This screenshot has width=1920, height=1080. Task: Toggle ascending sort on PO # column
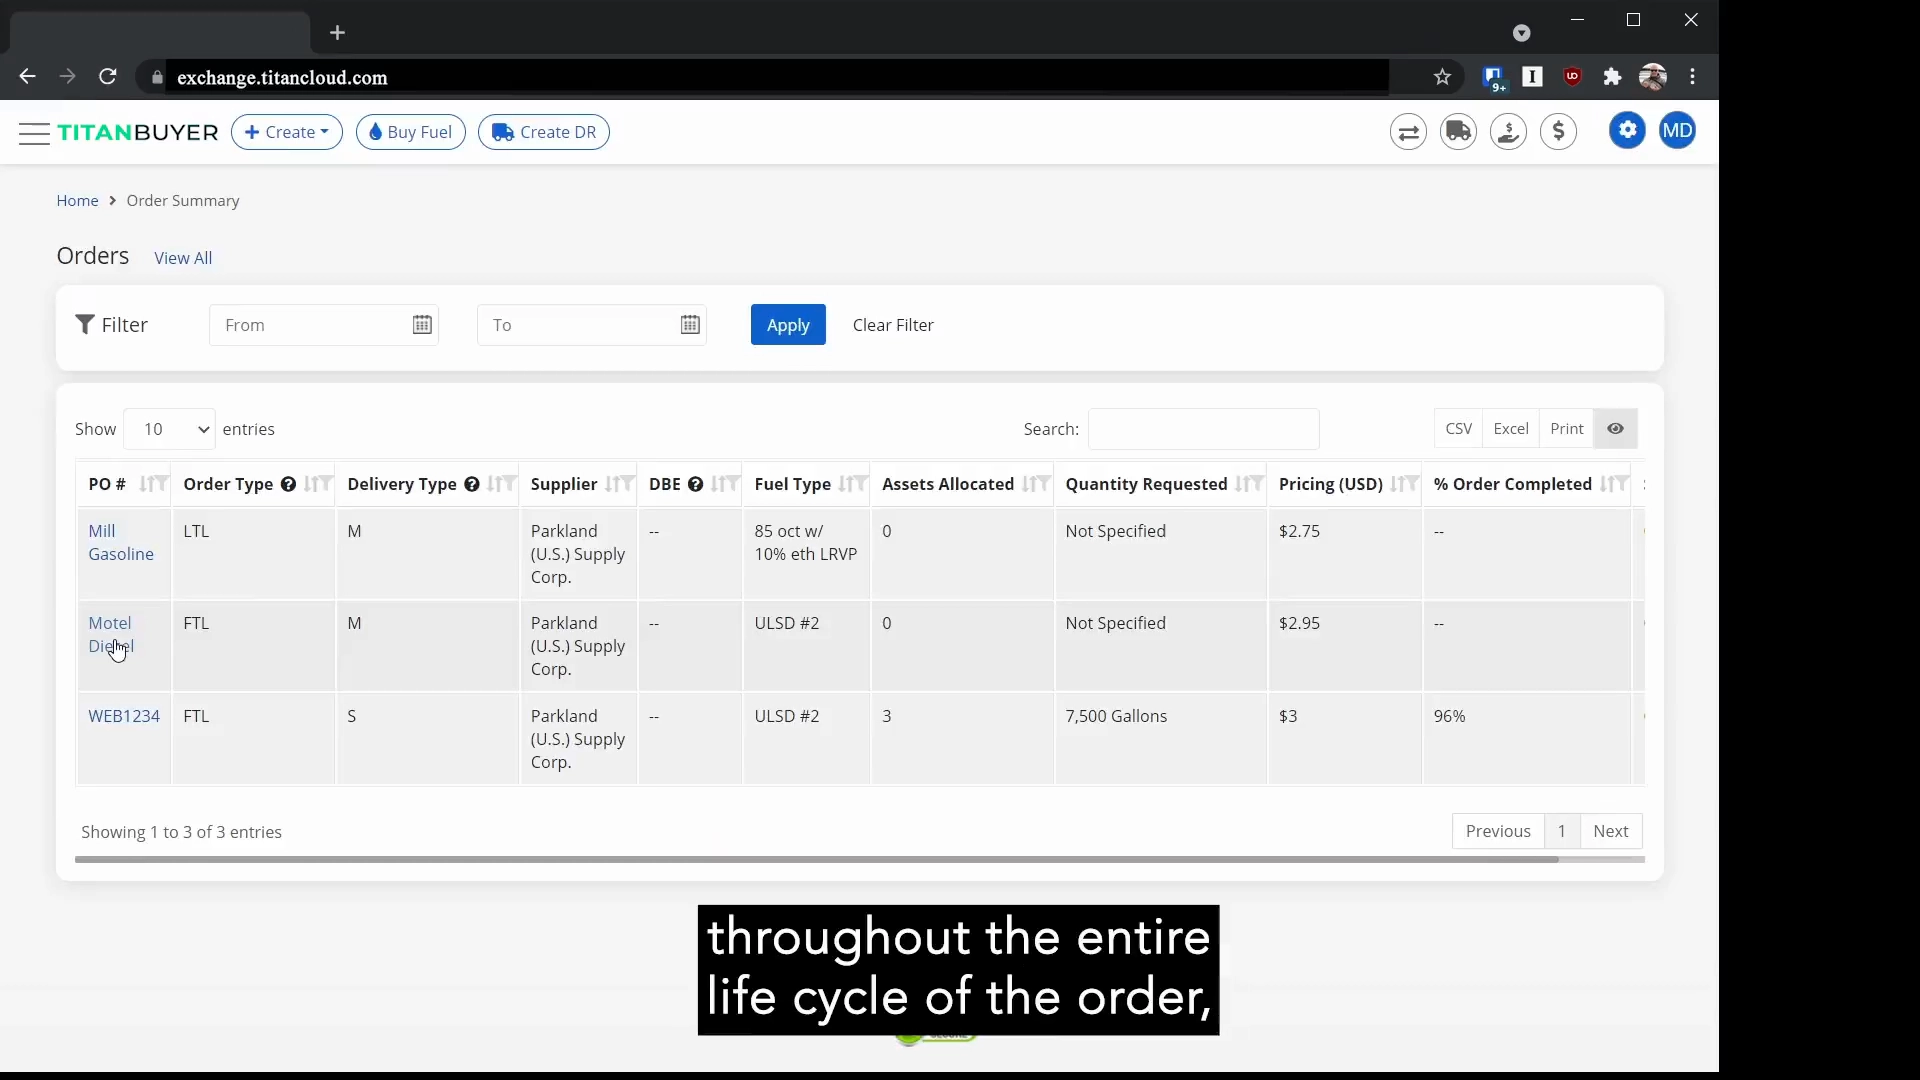pyautogui.click(x=153, y=484)
